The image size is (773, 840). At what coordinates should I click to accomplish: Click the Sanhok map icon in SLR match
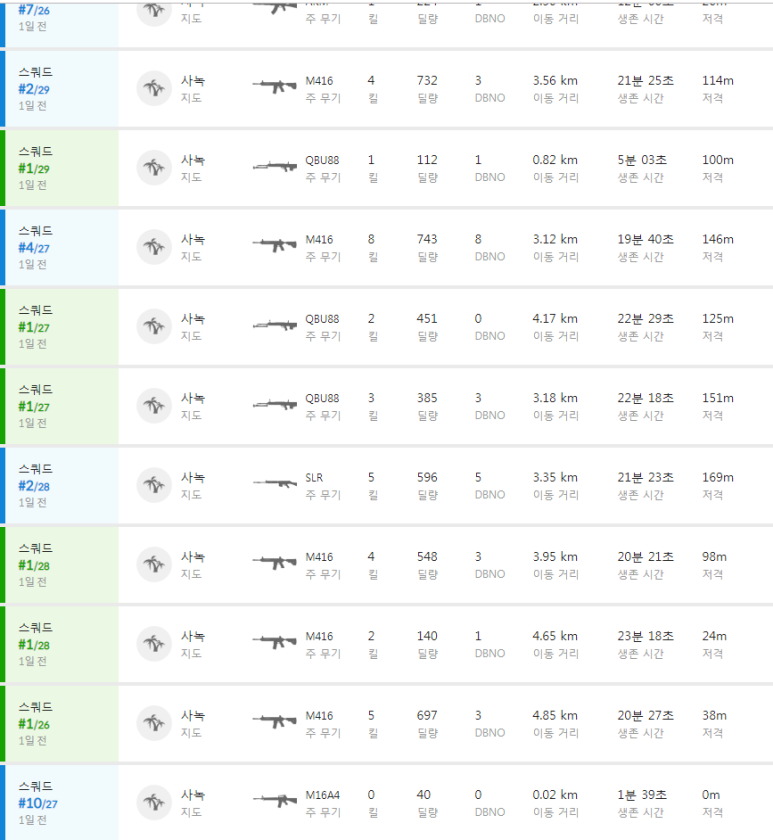[x=154, y=485]
